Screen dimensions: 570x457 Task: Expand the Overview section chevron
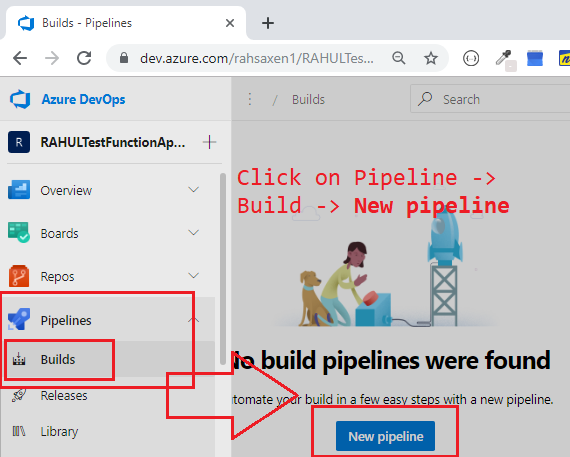[x=193, y=189]
